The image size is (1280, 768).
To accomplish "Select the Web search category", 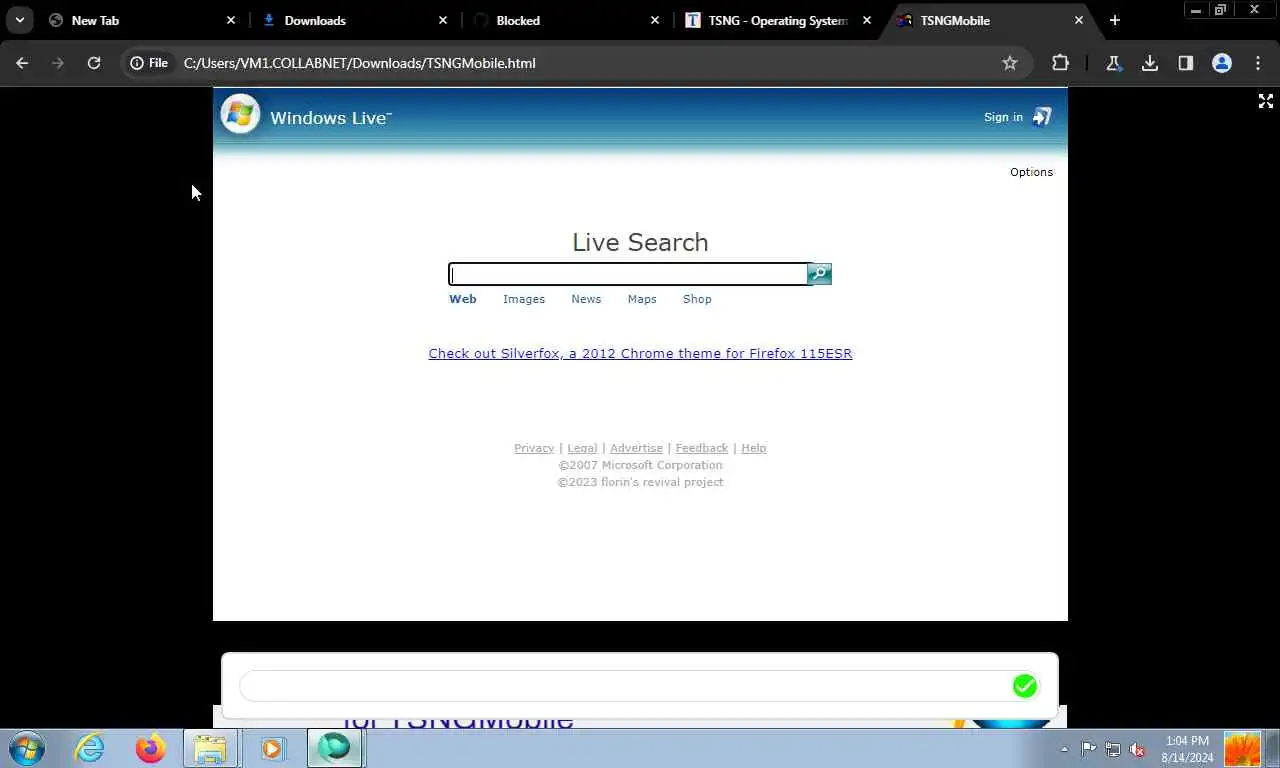I will (463, 299).
